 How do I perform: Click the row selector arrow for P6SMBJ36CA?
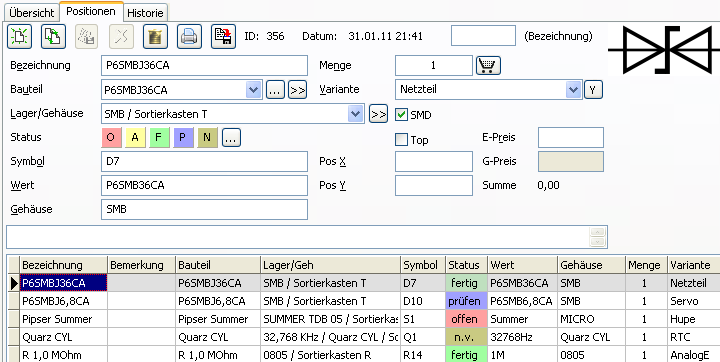(14, 283)
